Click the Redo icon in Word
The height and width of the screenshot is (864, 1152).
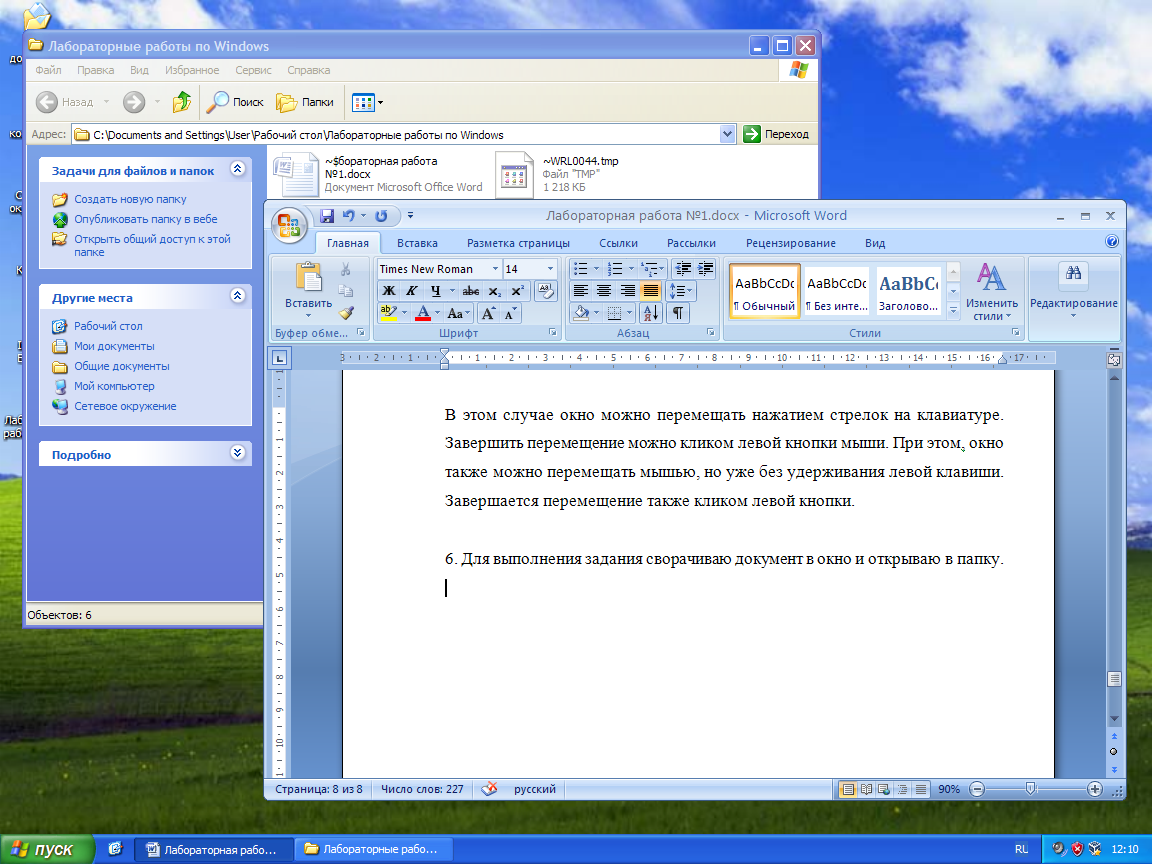pyautogui.click(x=381, y=216)
